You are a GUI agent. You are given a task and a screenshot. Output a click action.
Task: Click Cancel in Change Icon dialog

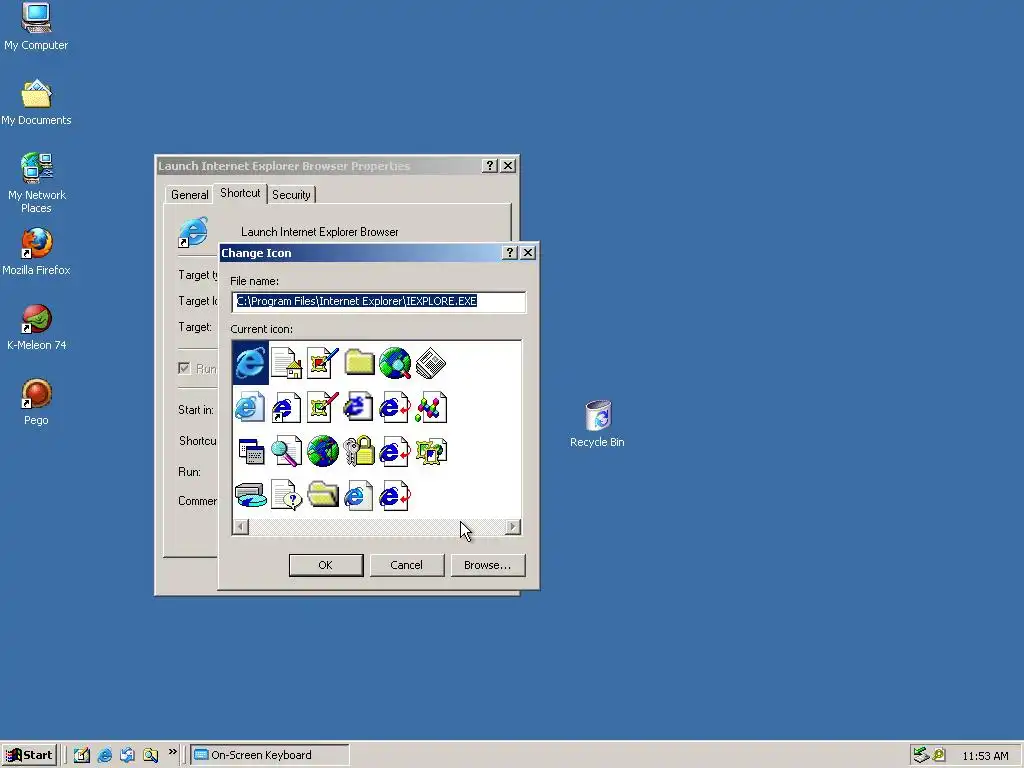[407, 565]
